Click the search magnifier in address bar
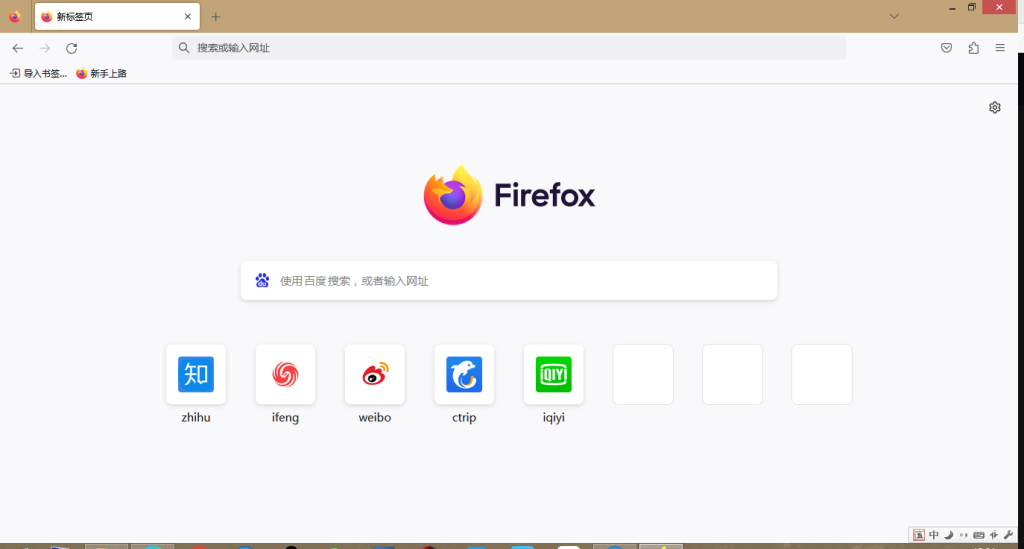Screen dimensions: 1024x549 184,48
